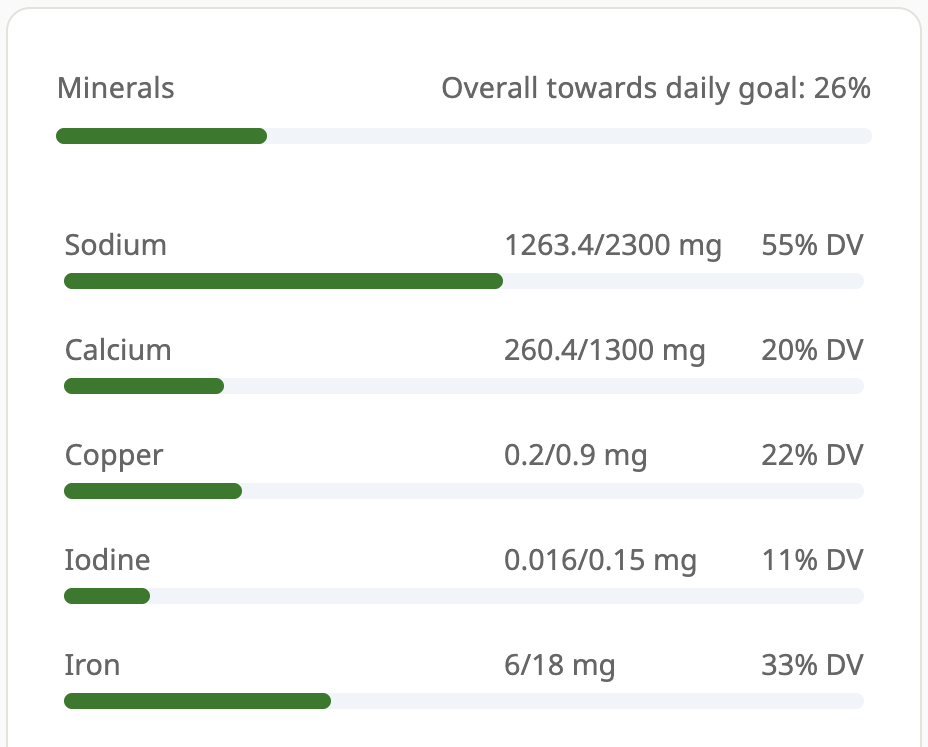
Task: Click the Iodine progress bar
Action: tap(464, 596)
